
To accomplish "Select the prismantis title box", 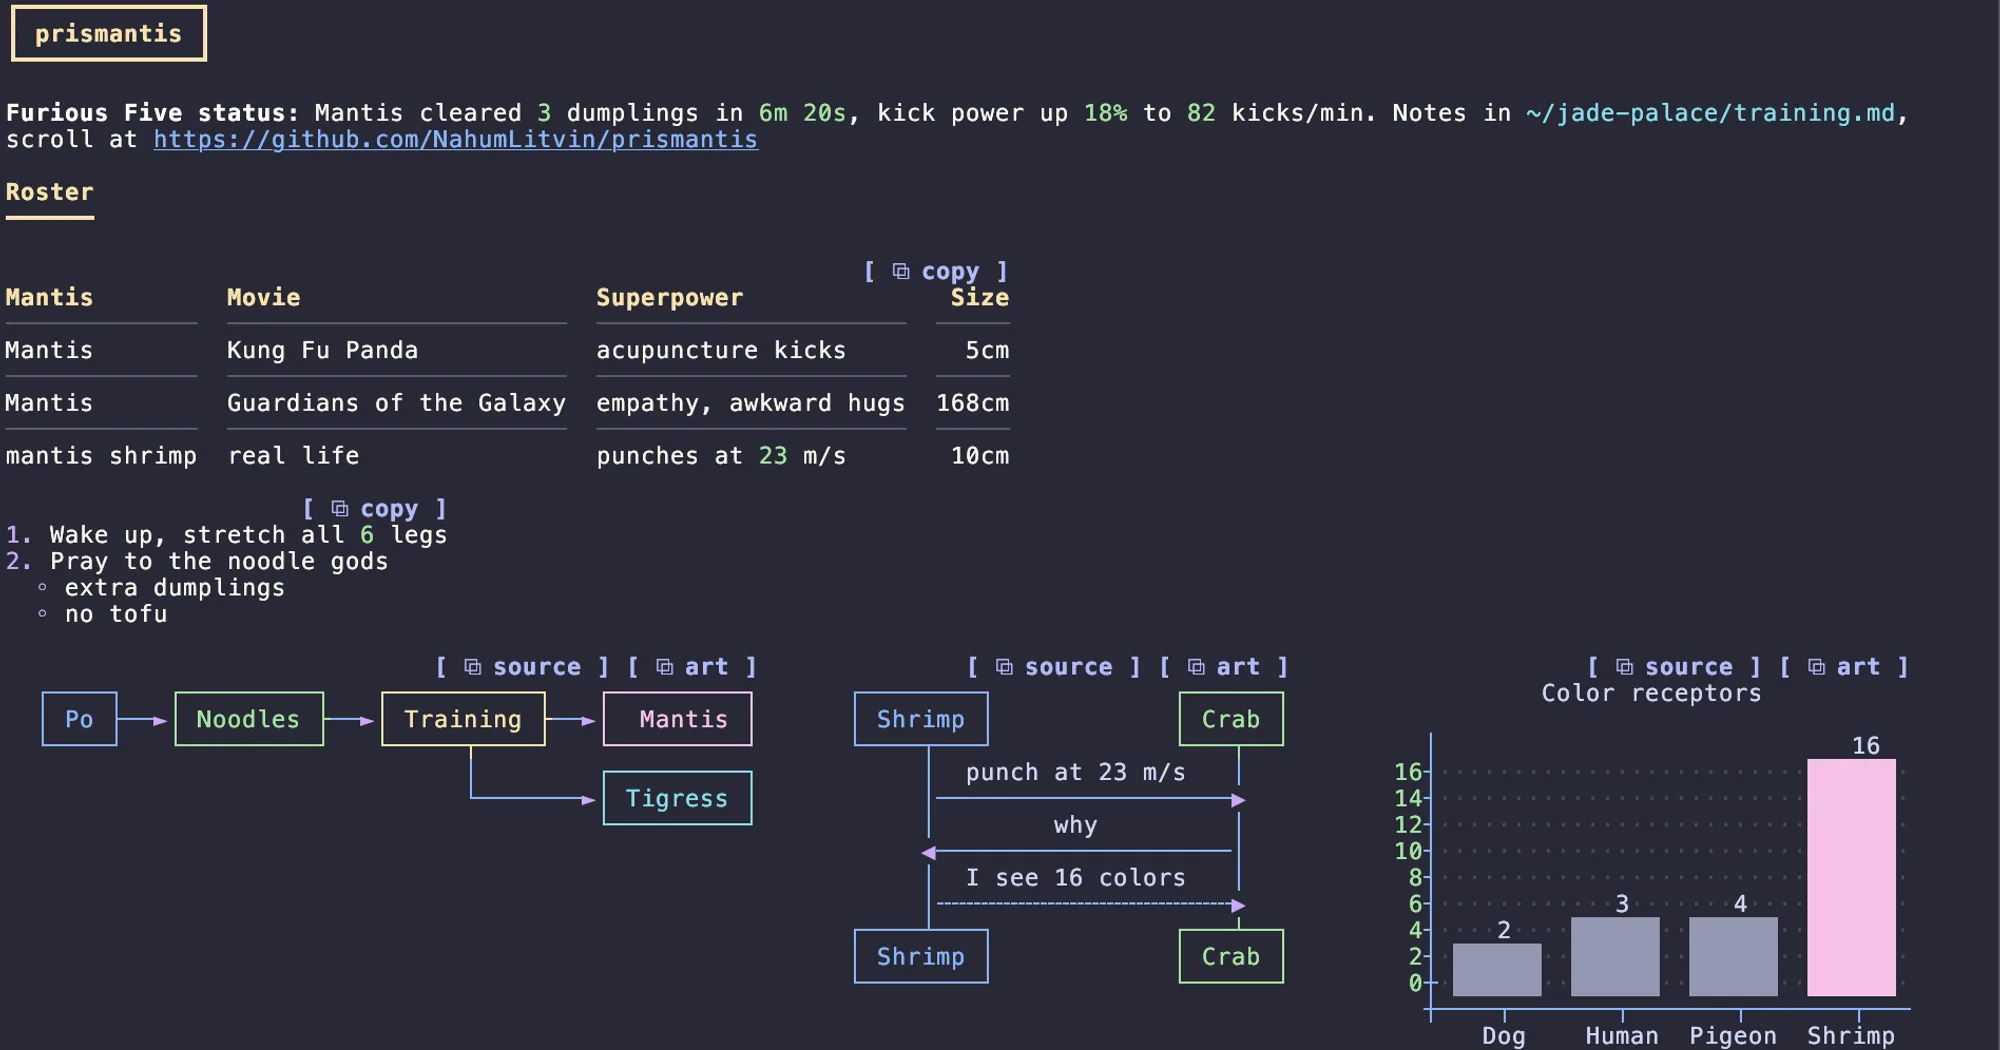I will [109, 33].
